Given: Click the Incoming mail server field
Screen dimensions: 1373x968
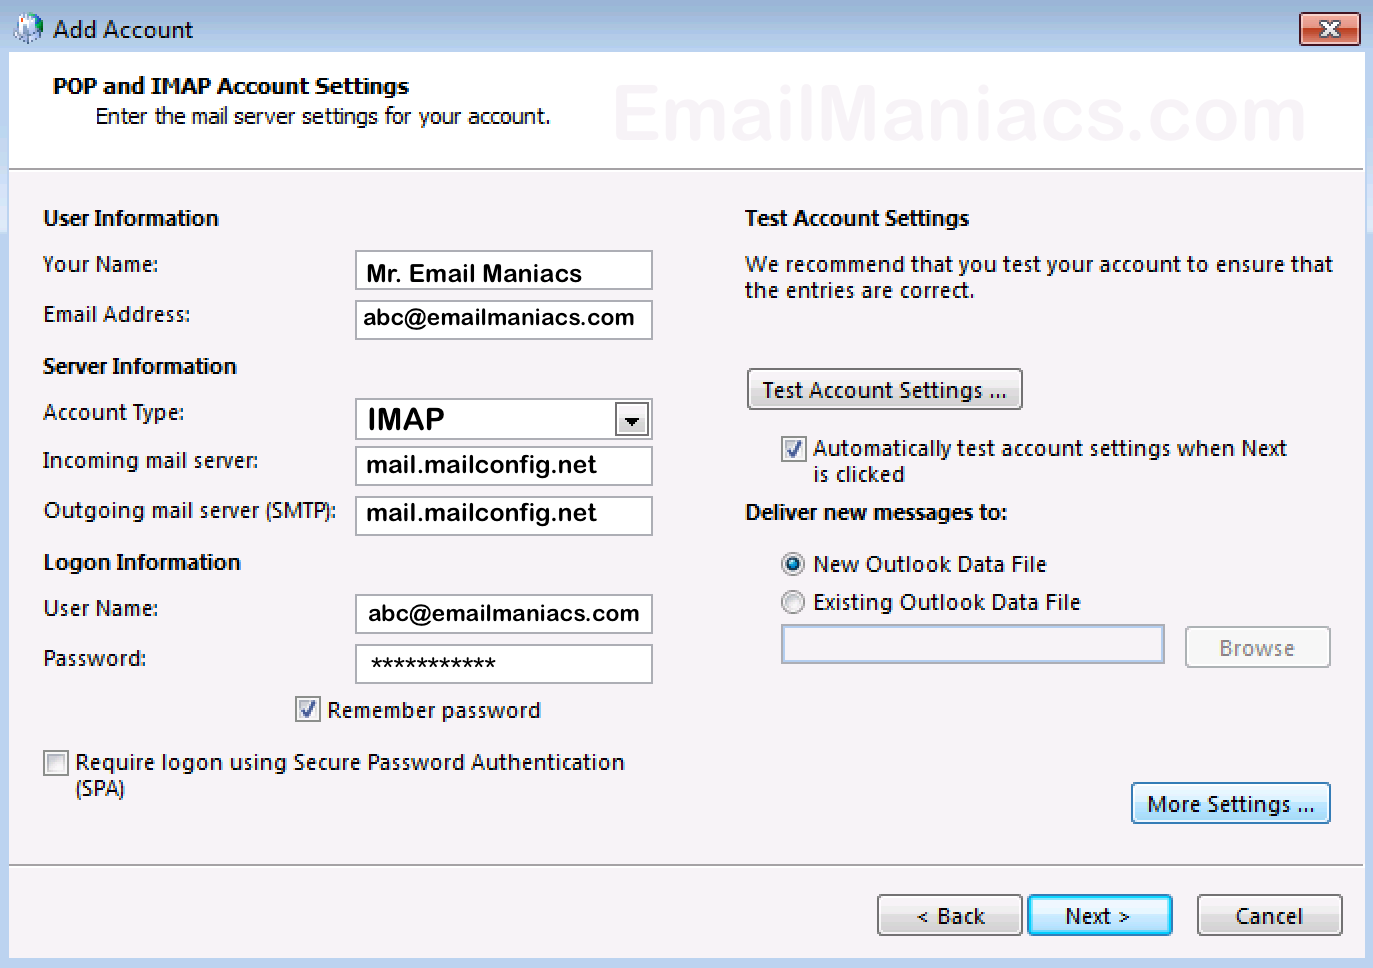Looking at the screenshot, I should point(503,466).
